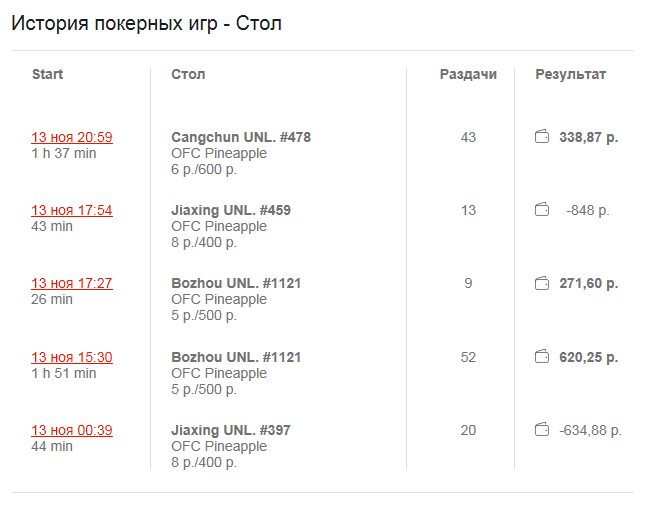The width and height of the screenshot is (653, 532).
Task: Click the Раздачи column header
Action: coord(468,74)
